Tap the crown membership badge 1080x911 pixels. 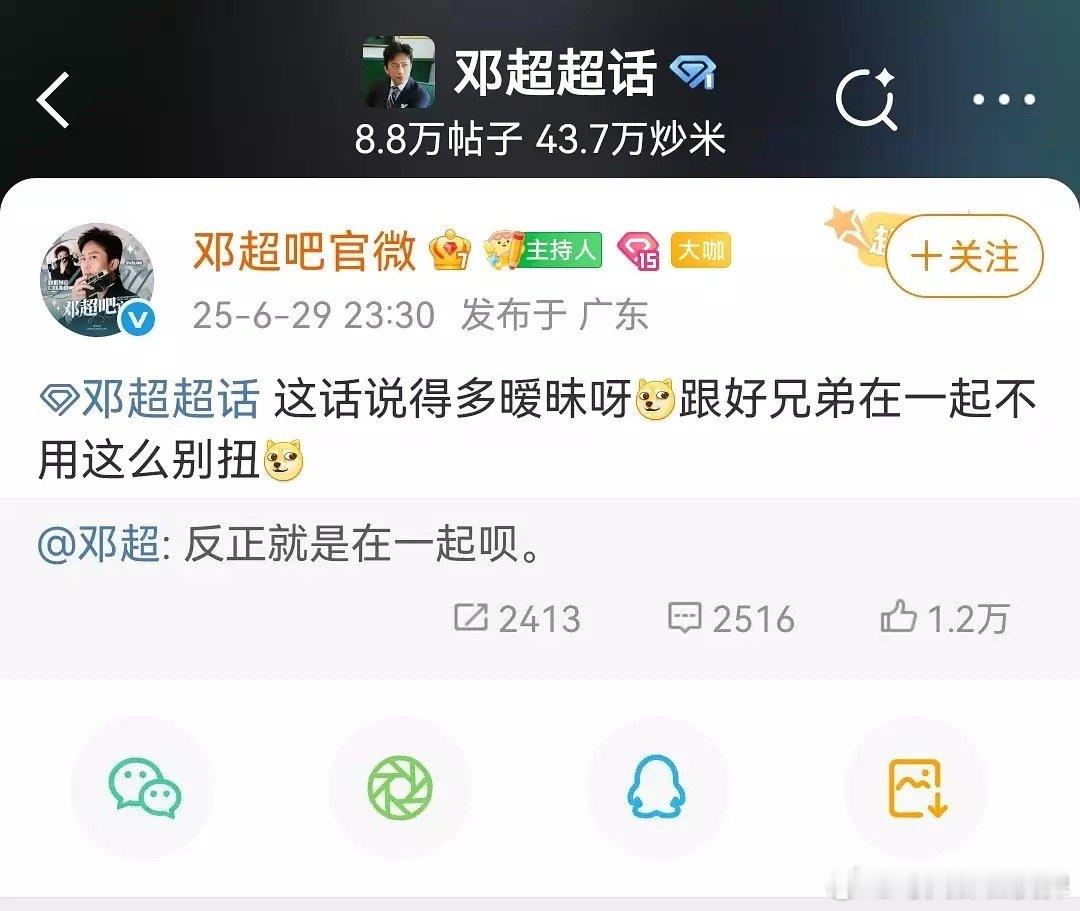(450, 250)
